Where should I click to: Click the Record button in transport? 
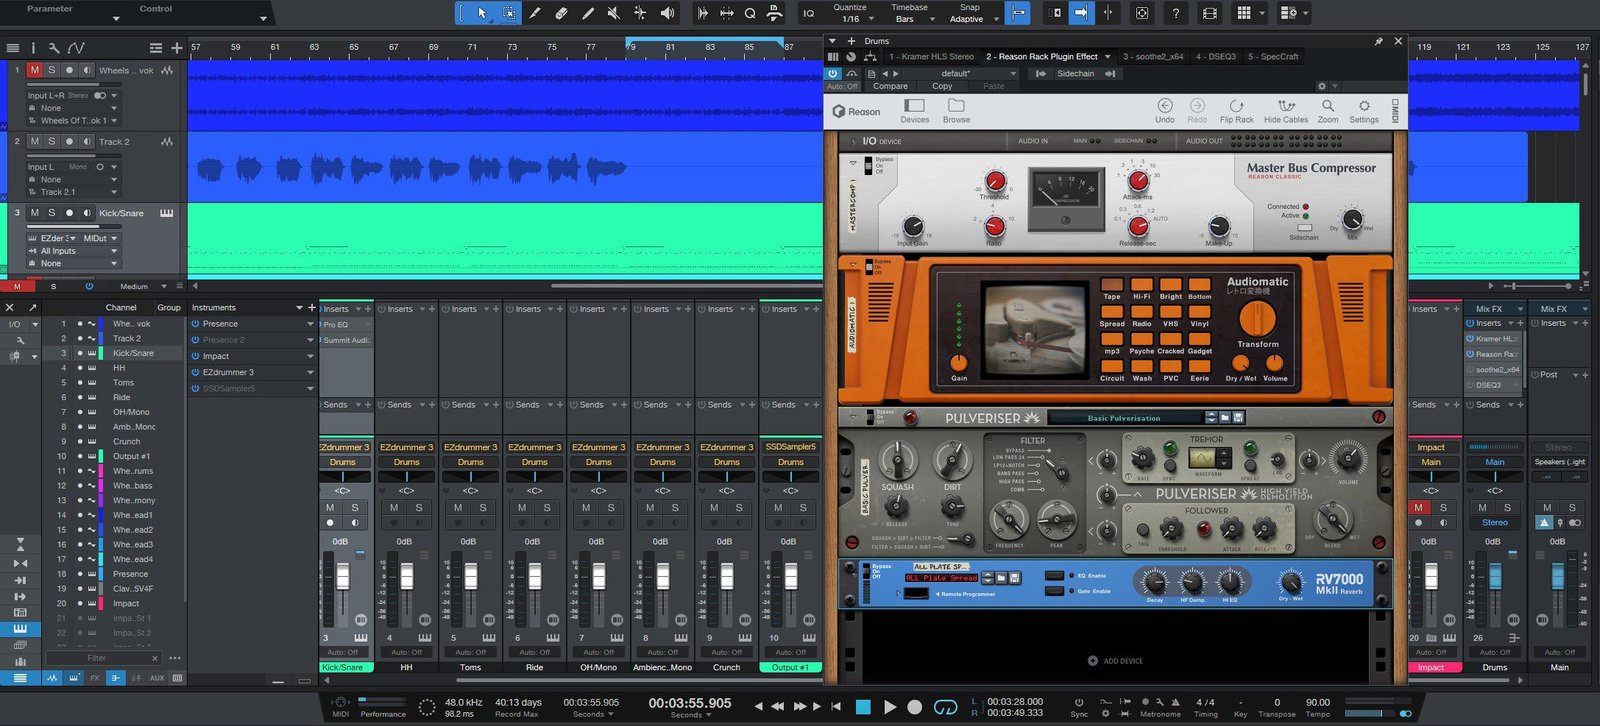(914, 706)
